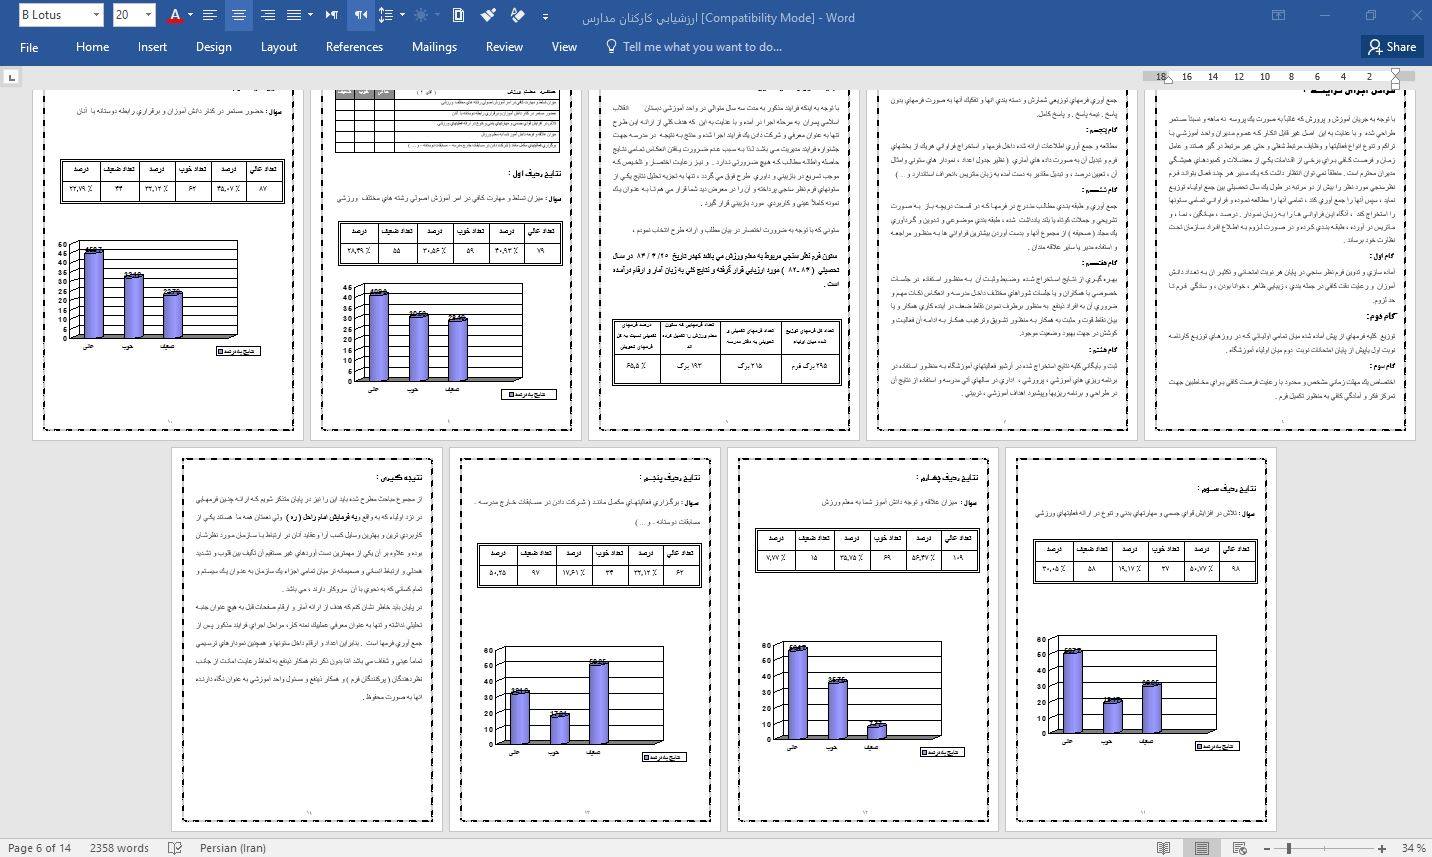
Task: Switch to Read Mode view
Action: (x=1164, y=848)
